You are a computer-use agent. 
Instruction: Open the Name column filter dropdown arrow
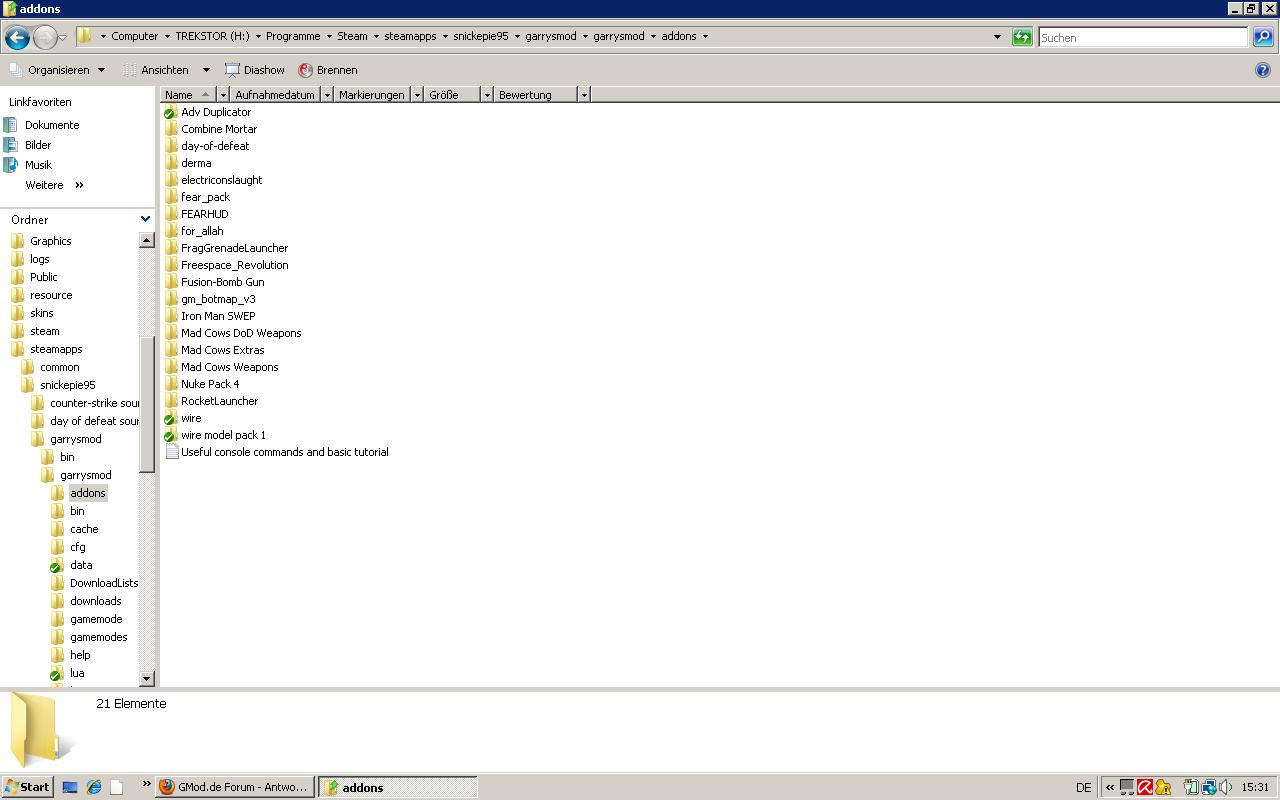pos(223,95)
